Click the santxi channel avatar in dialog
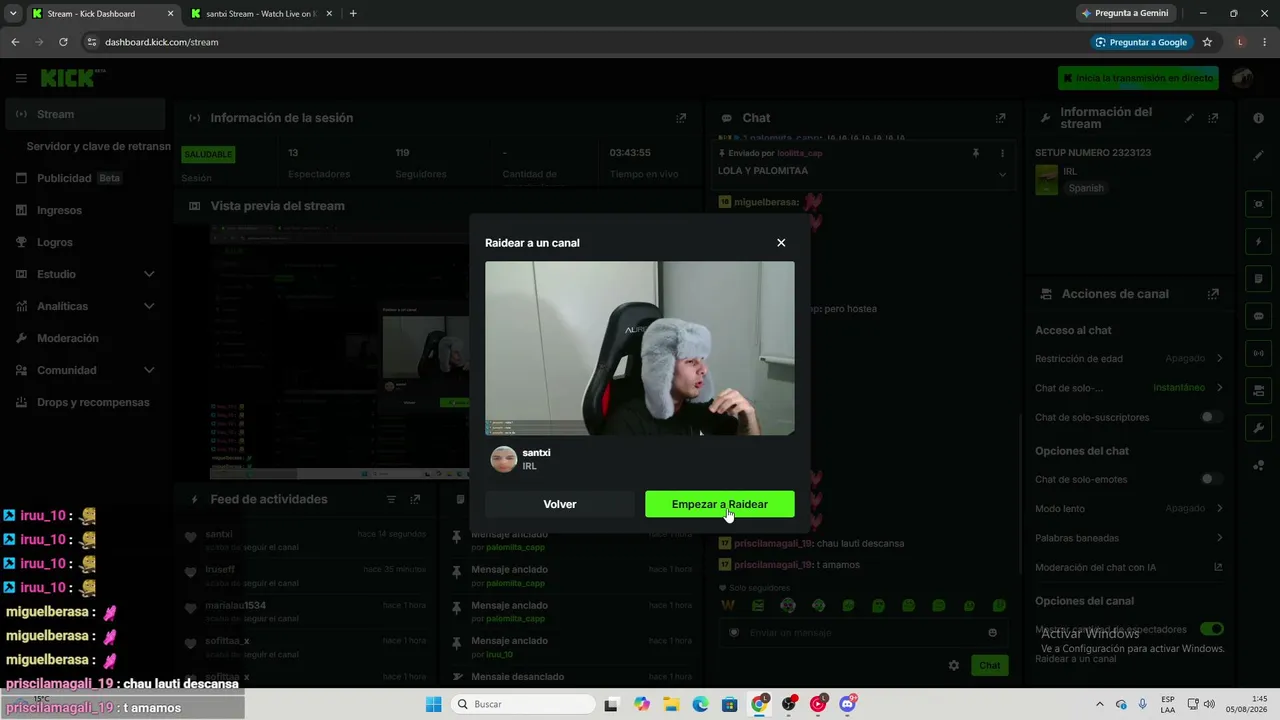The height and width of the screenshot is (720, 1280). pos(504,459)
